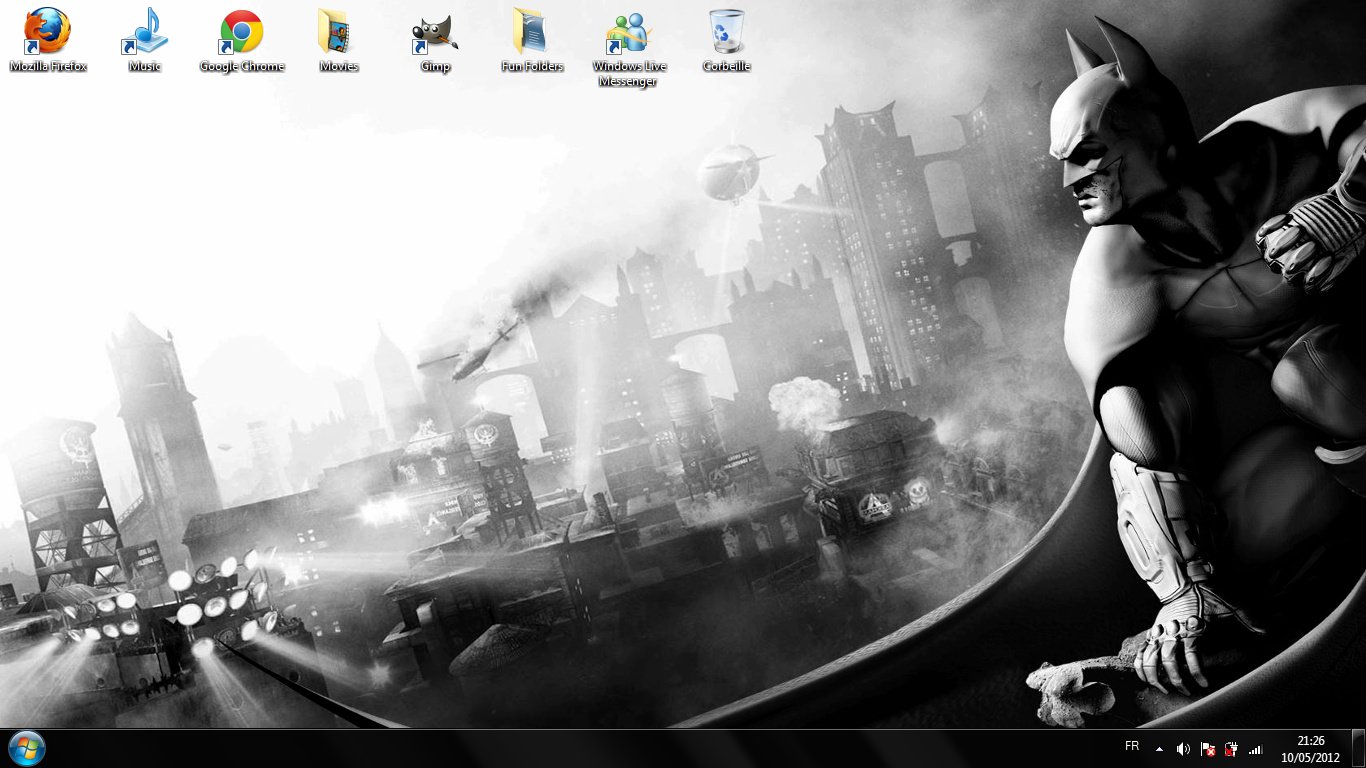Open the wireless network signal icon
1366x768 pixels.
pyautogui.click(x=1256, y=748)
